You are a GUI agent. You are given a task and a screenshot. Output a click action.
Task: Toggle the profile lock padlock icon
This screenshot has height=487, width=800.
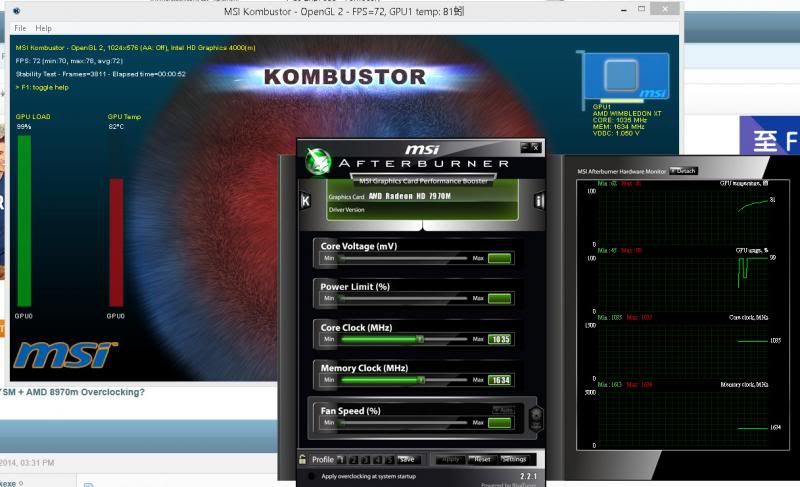click(x=302, y=459)
